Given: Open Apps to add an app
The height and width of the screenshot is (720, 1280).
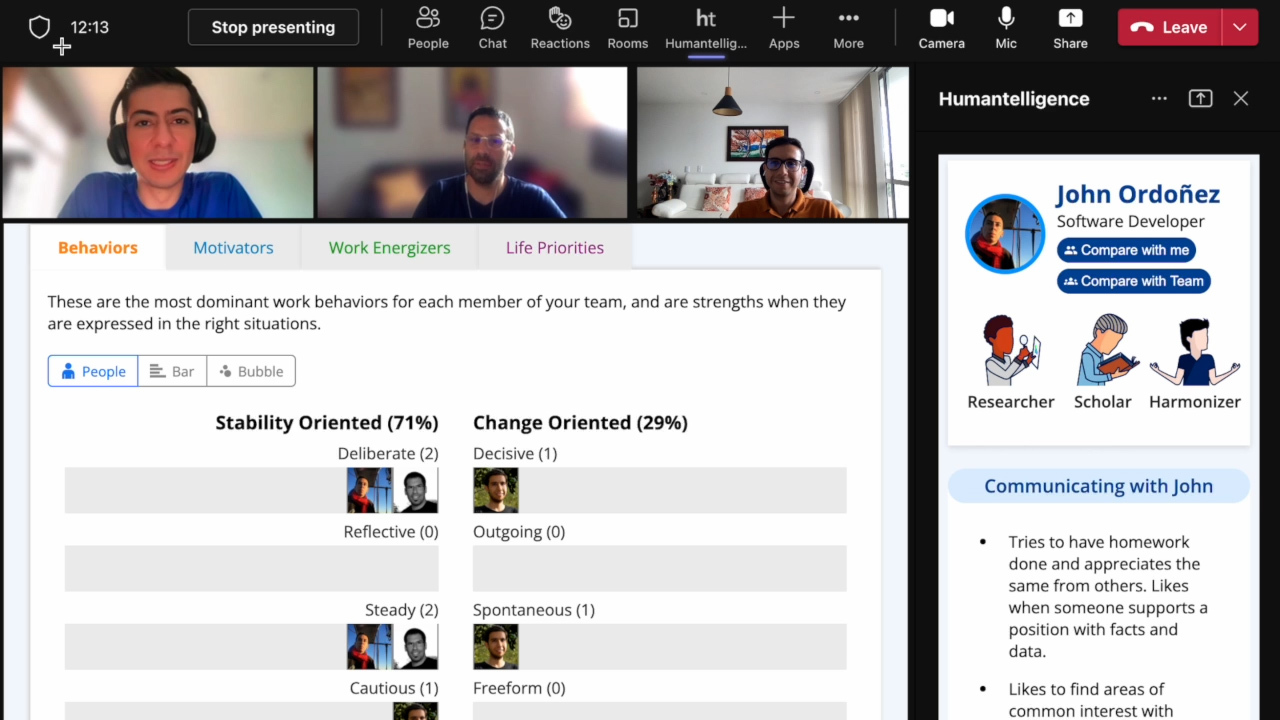Looking at the screenshot, I should point(784,28).
